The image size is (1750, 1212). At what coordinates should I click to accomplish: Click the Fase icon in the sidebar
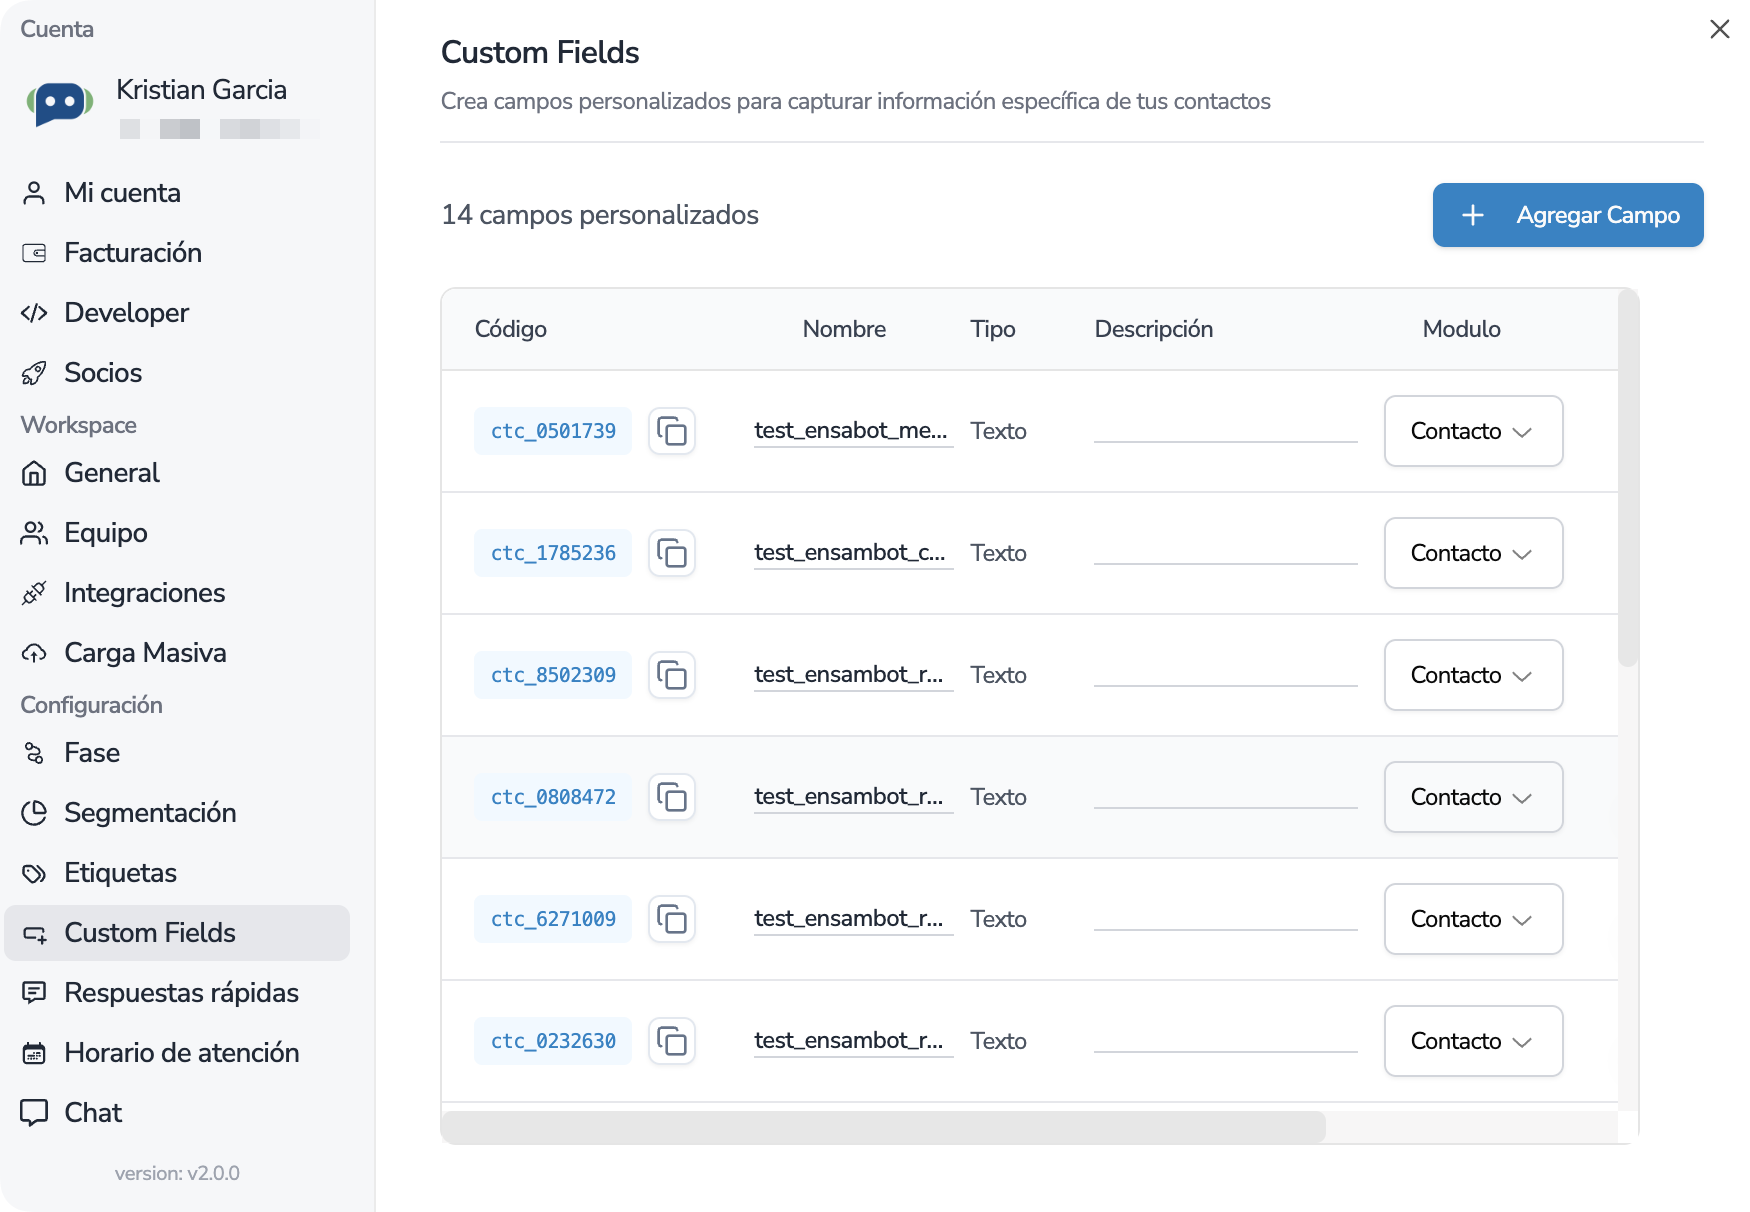[34, 753]
